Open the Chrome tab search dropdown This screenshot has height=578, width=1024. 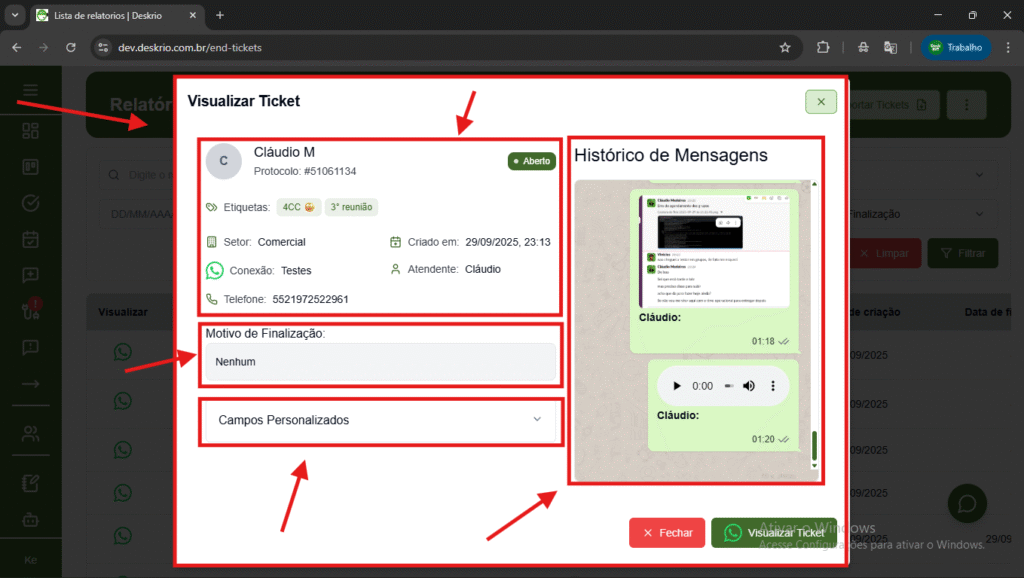15,15
